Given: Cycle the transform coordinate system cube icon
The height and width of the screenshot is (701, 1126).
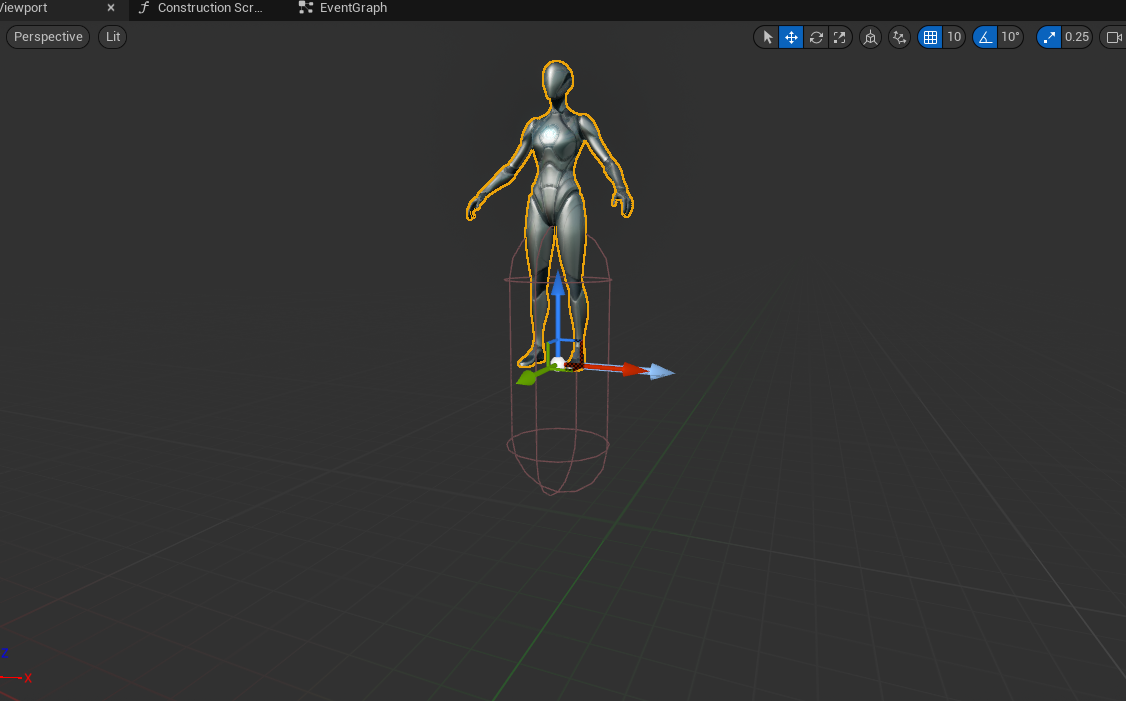Looking at the screenshot, I should pyautogui.click(x=870, y=37).
